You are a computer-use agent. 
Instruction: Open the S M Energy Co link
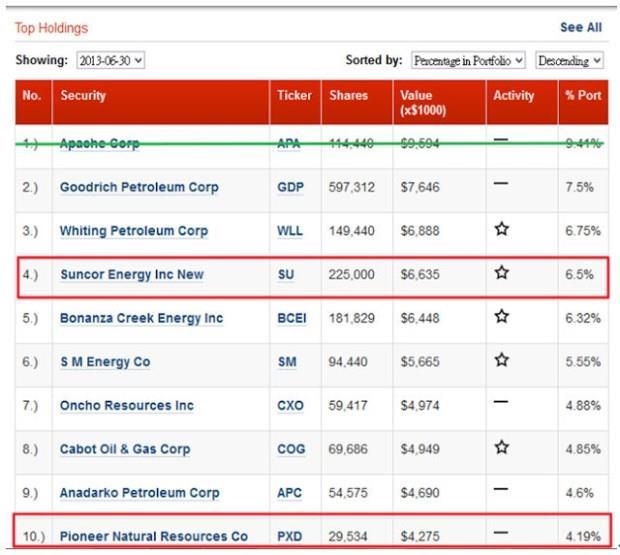[x=105, y=362]
